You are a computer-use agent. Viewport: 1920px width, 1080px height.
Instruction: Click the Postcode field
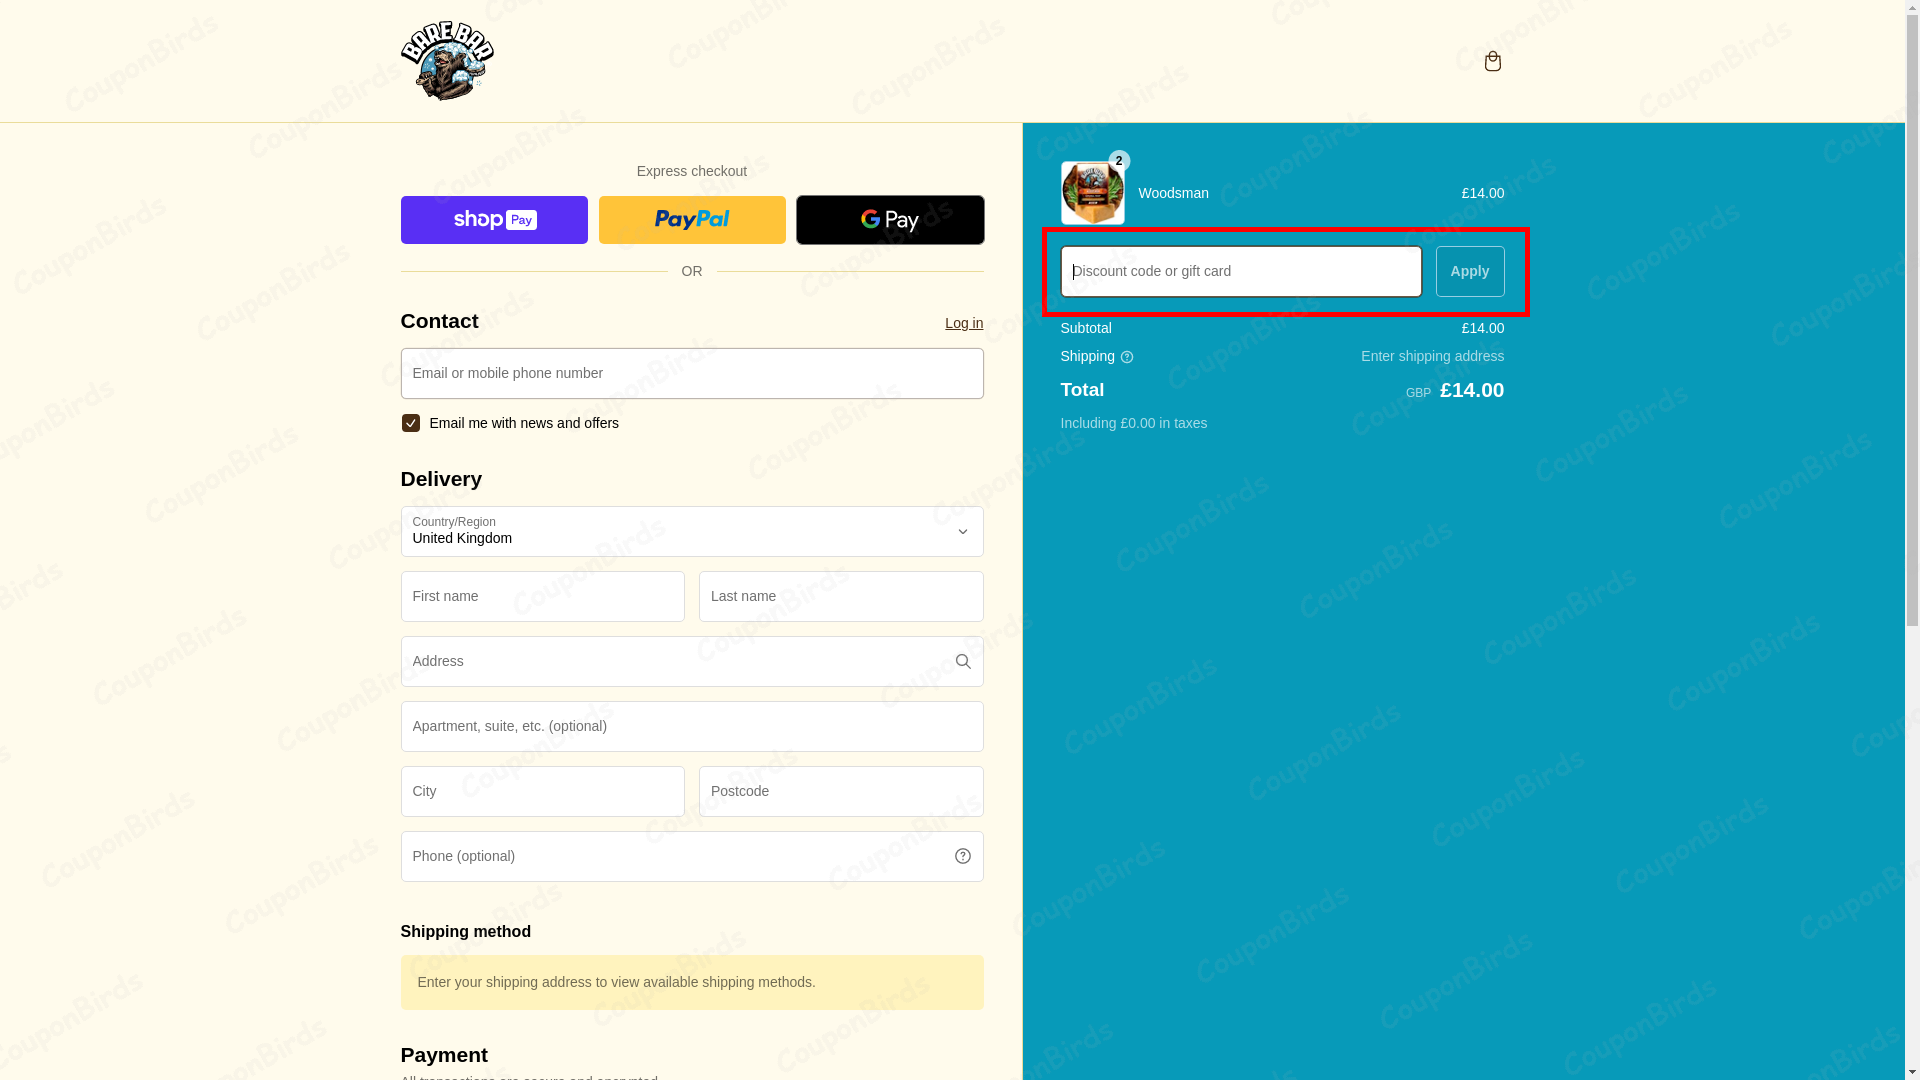pos(841,791)
